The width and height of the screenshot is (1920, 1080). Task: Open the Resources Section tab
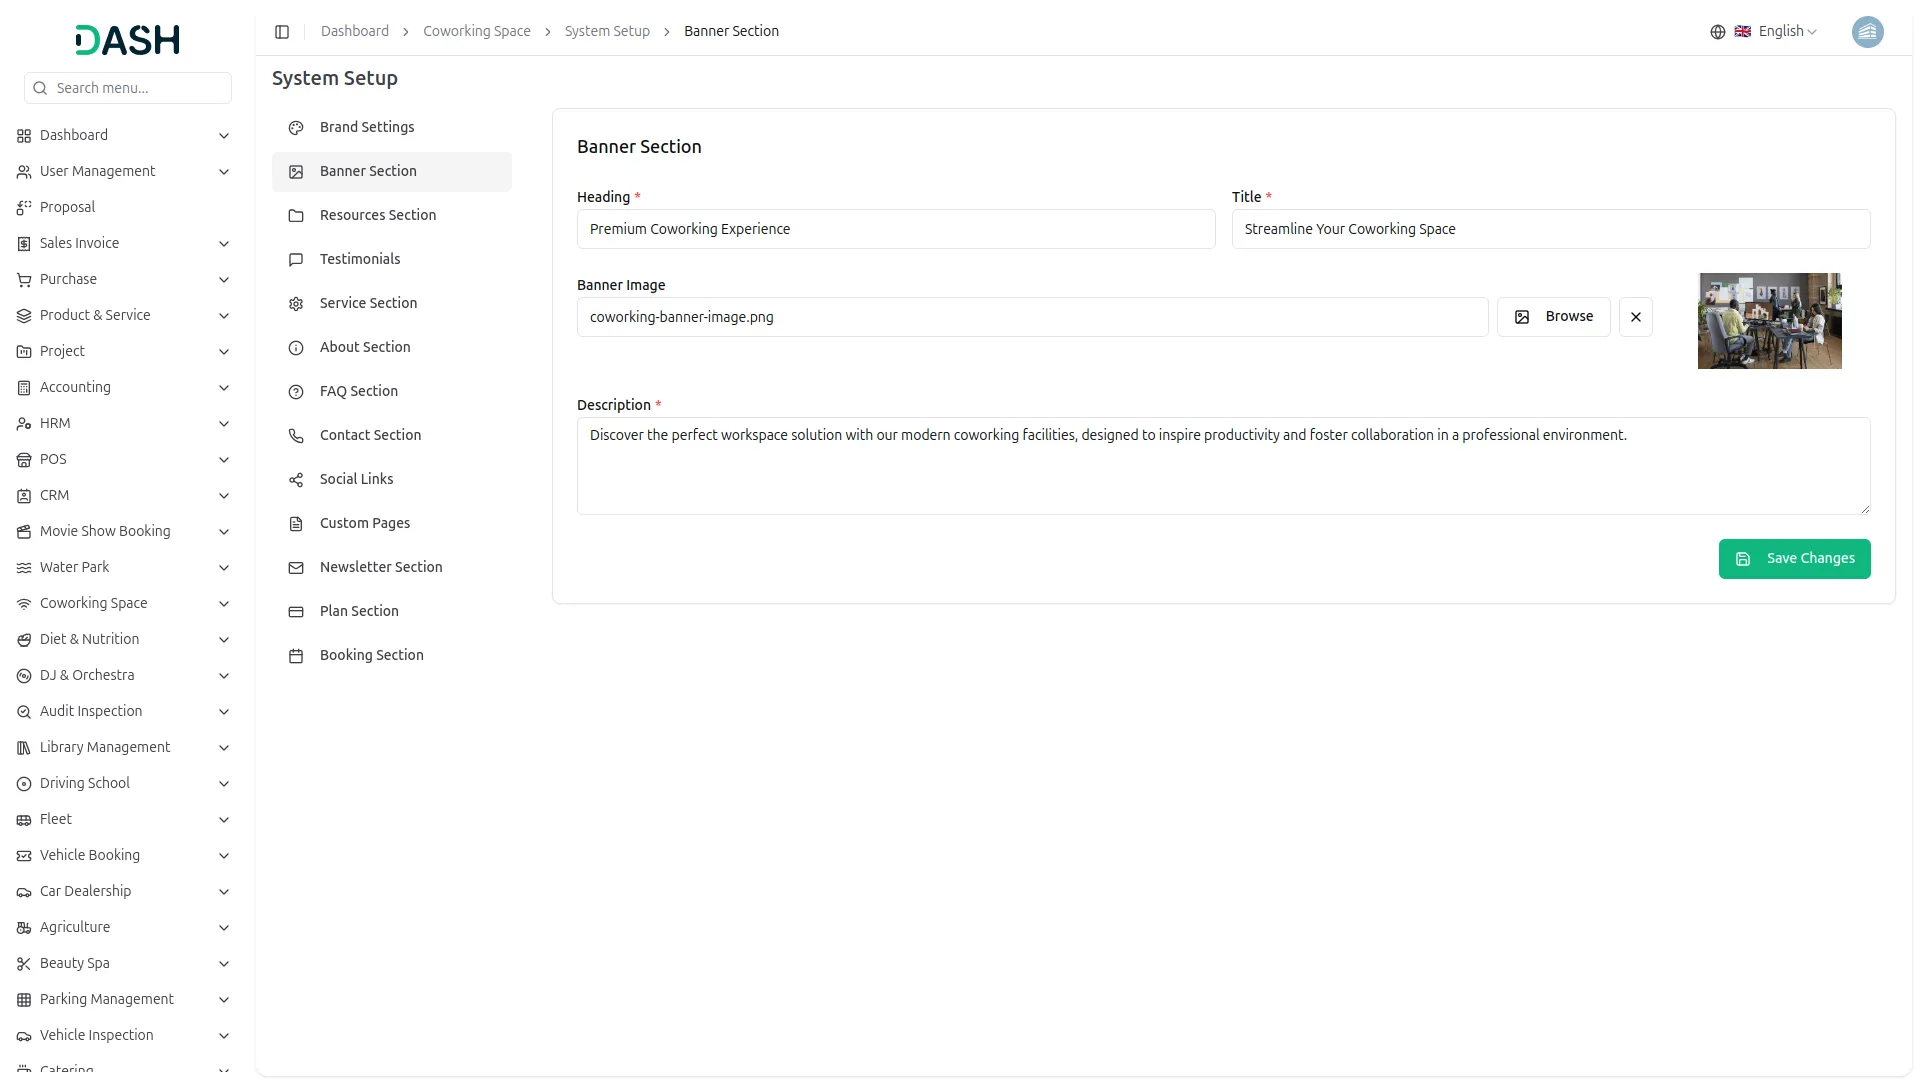point(377,215)
